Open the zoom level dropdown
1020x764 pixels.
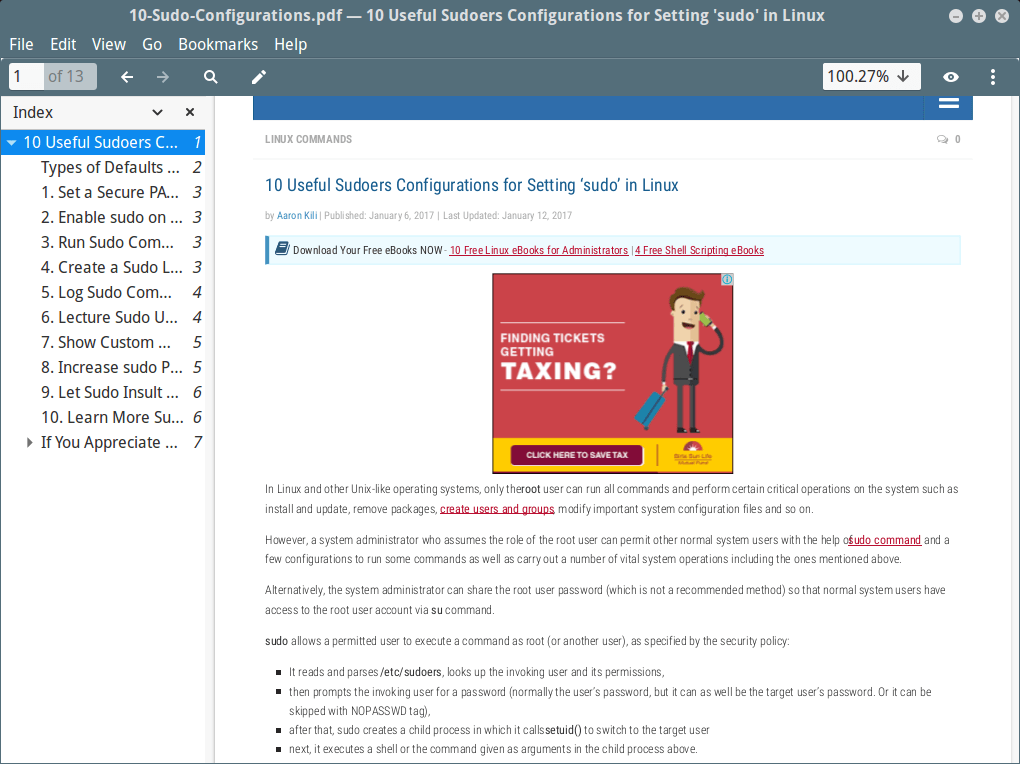pos(871,76)
